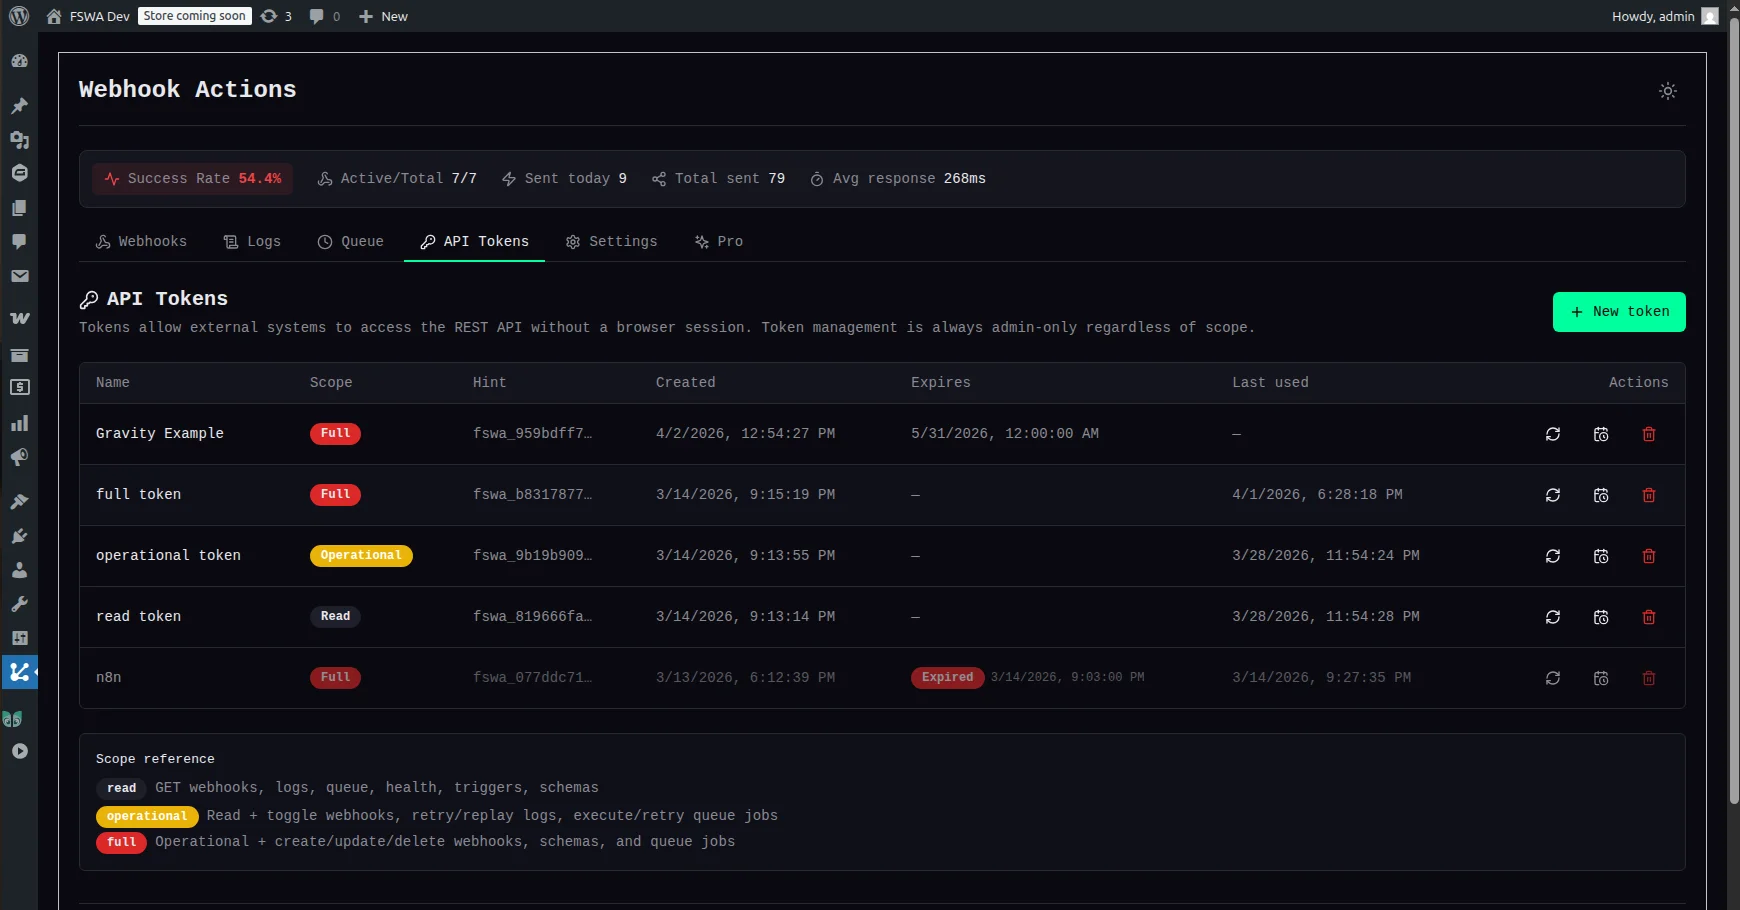Regenerate the read token
The height and width of the screenshot is (910, 1740).
pyautogui.click(x=1553, y=617)
